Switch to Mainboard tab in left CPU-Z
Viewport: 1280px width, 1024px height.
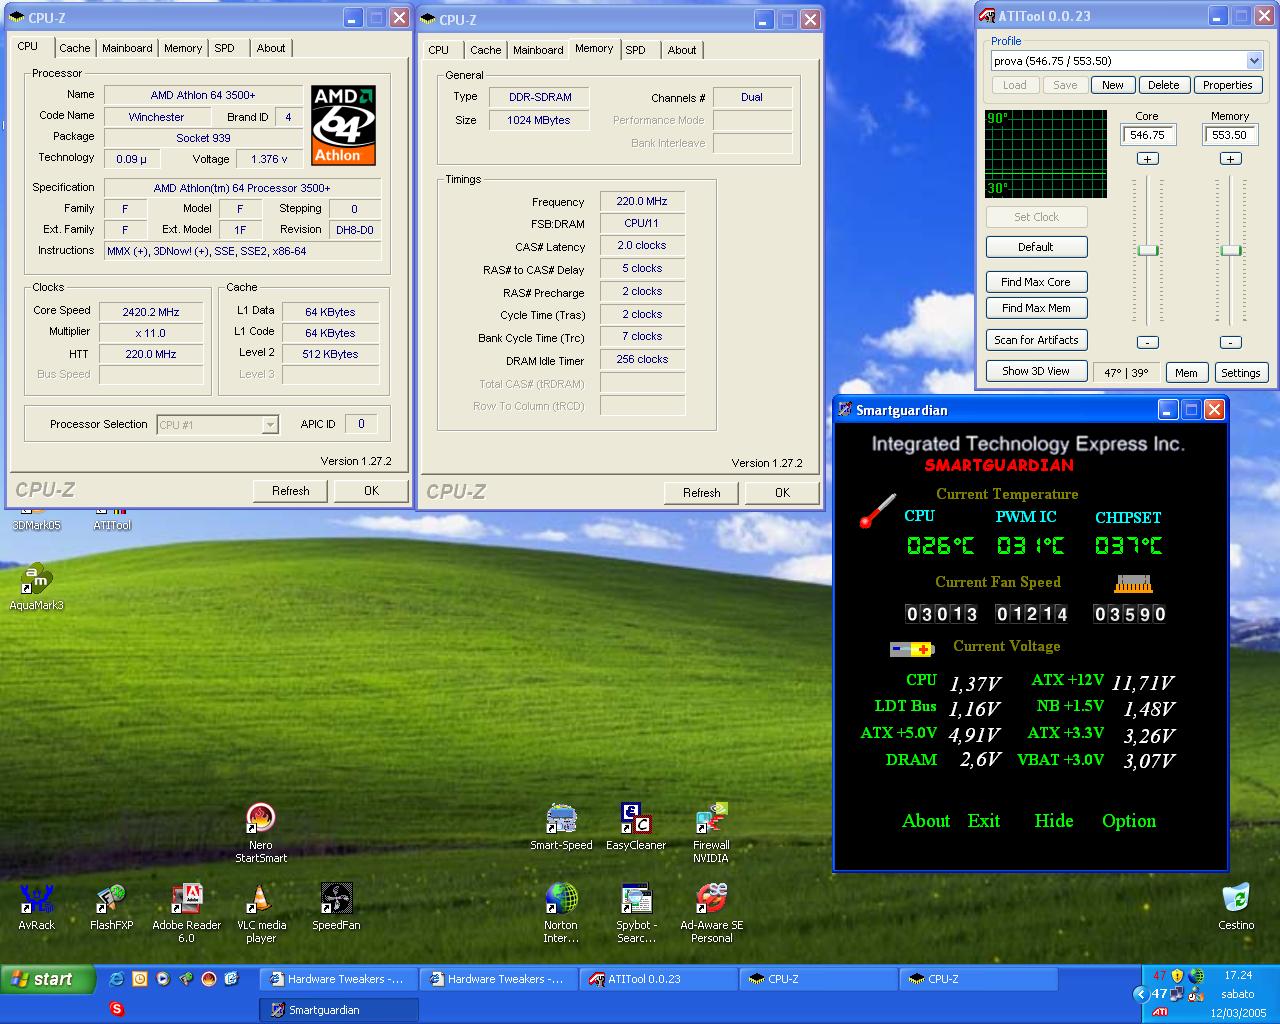coord(127,48)
